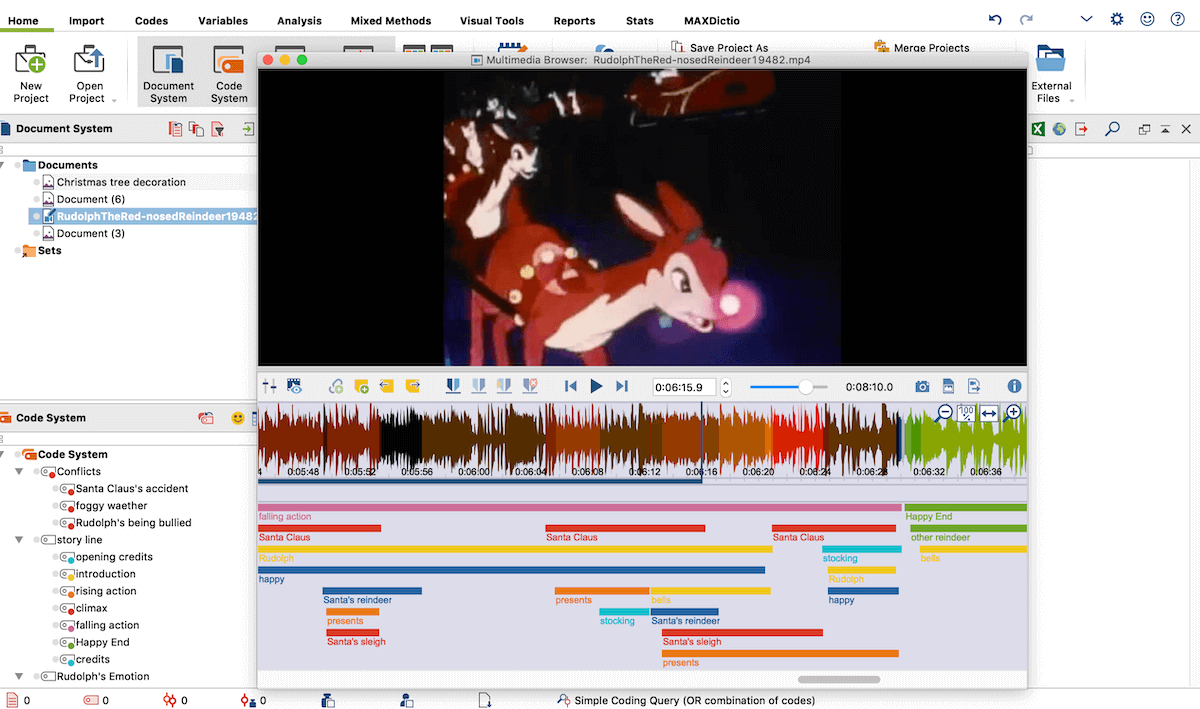Set waveform zoom to 100 percent
This screenshot has width=1200, height=709.
967,413
